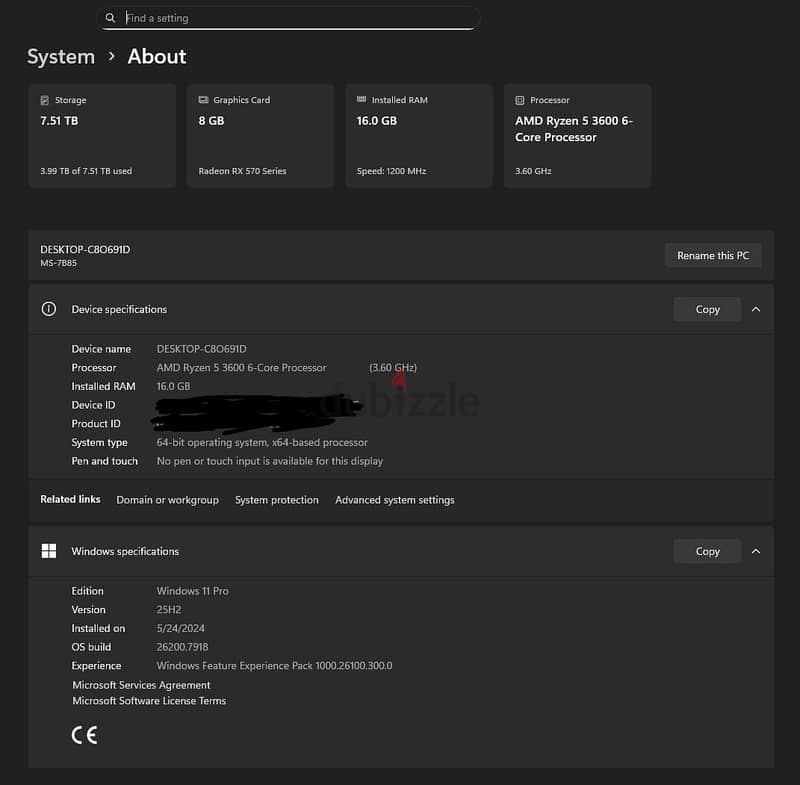
Task: Open System protection link
Action: coord(277,500)
